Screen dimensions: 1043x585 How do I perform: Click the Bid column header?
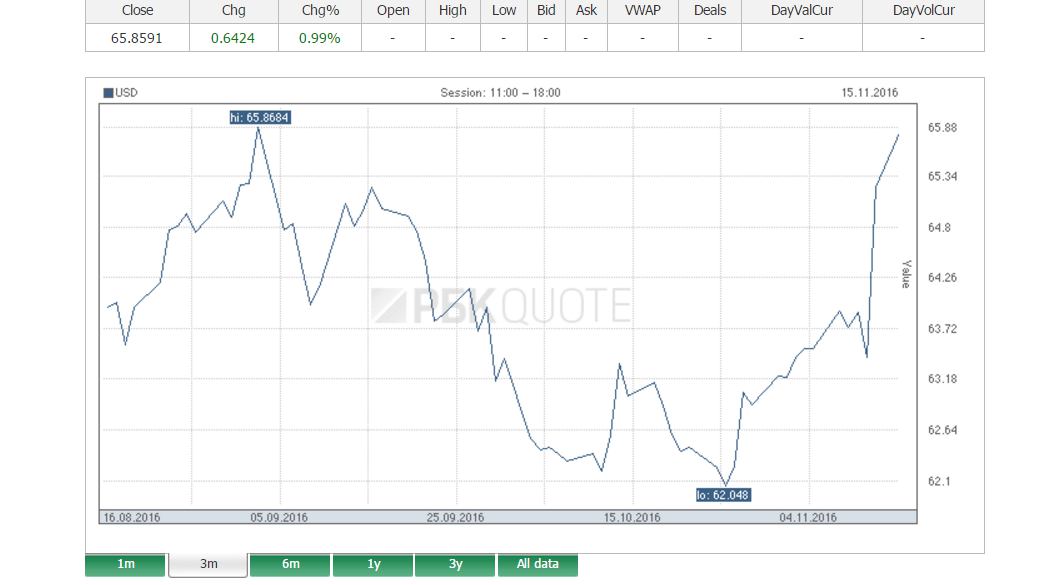[546, 11]
